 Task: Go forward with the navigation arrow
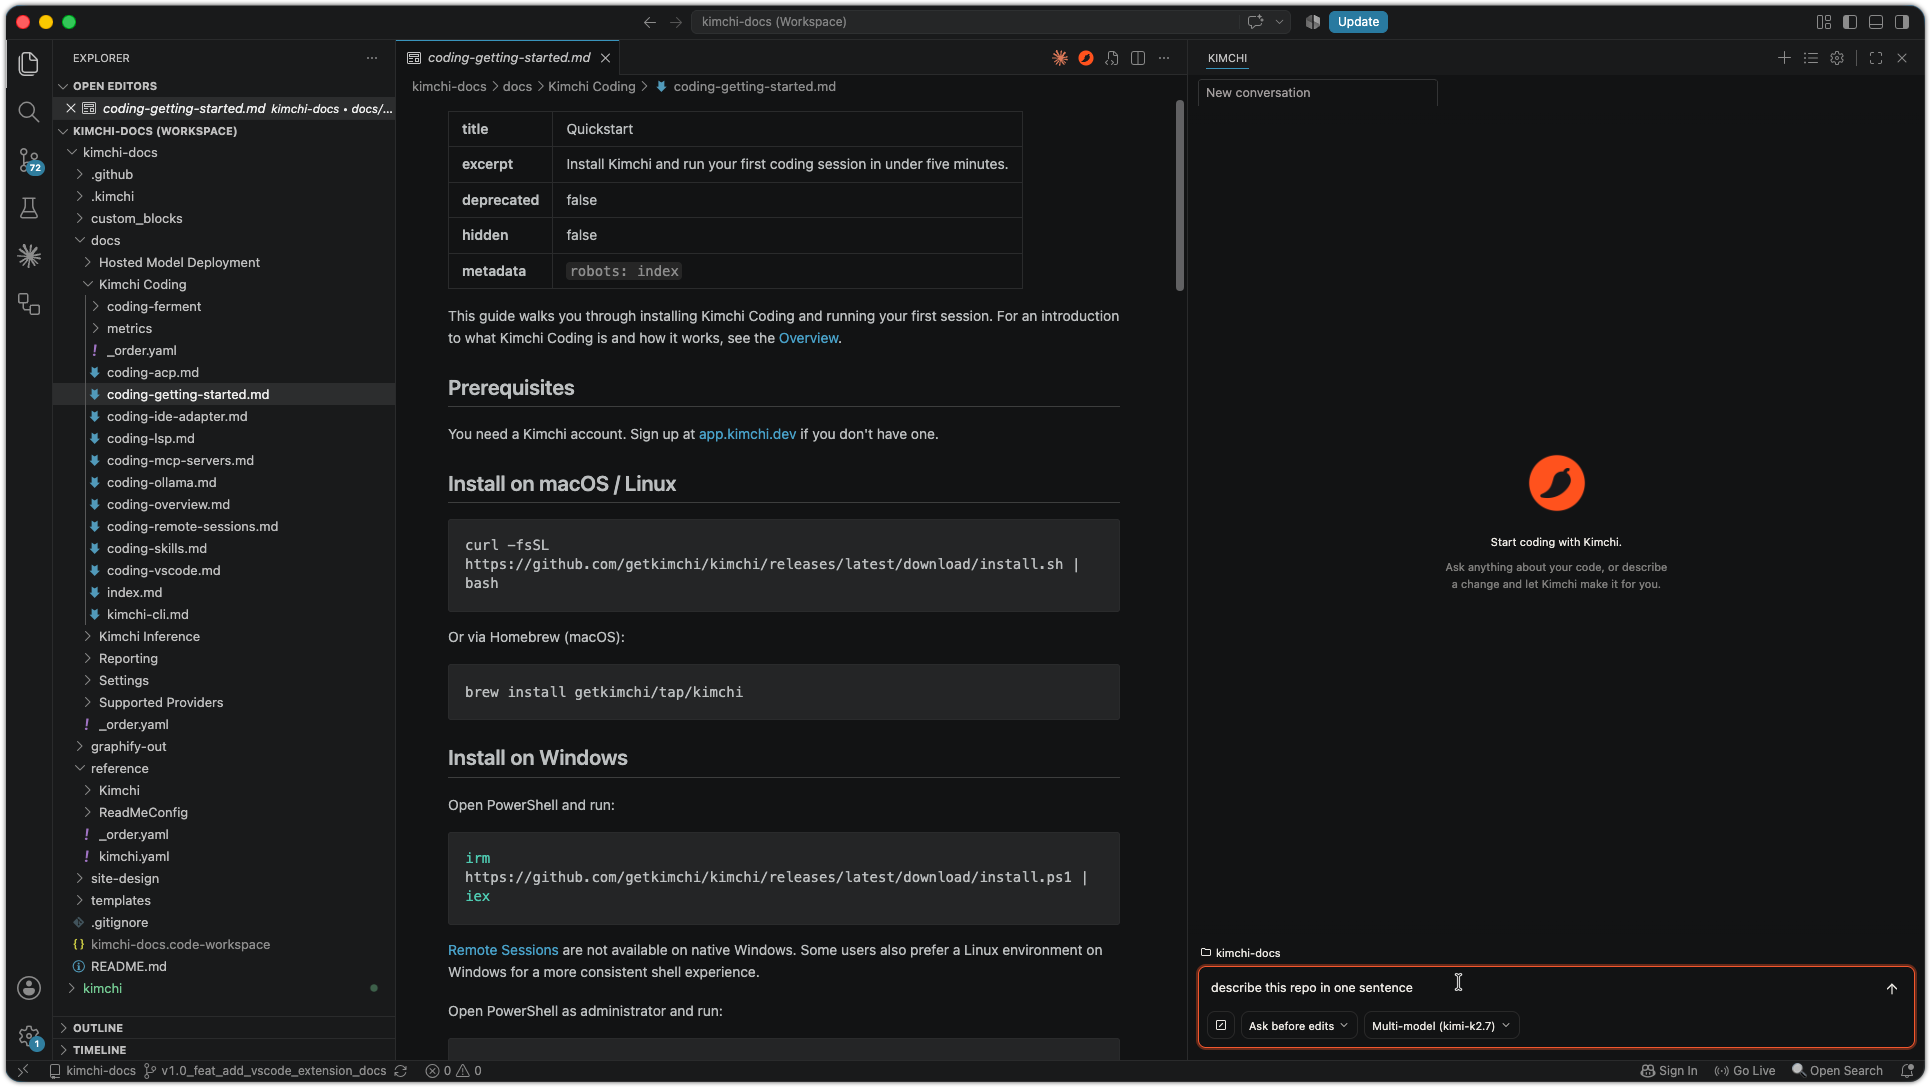(676, 22)
